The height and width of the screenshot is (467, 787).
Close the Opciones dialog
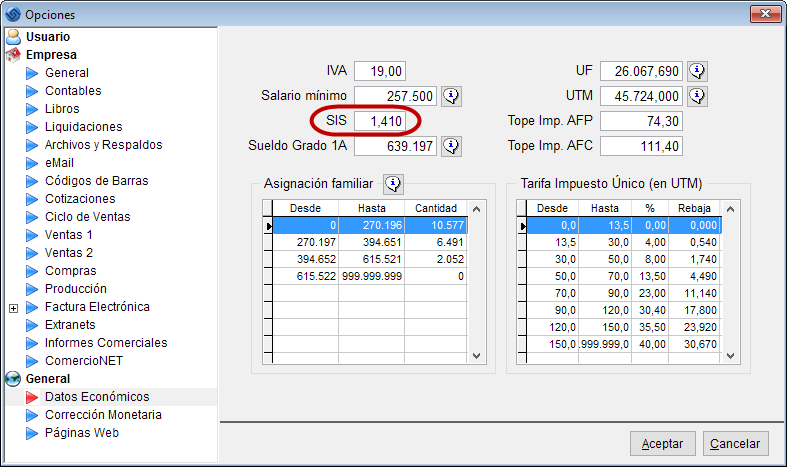tap(765, 14)
